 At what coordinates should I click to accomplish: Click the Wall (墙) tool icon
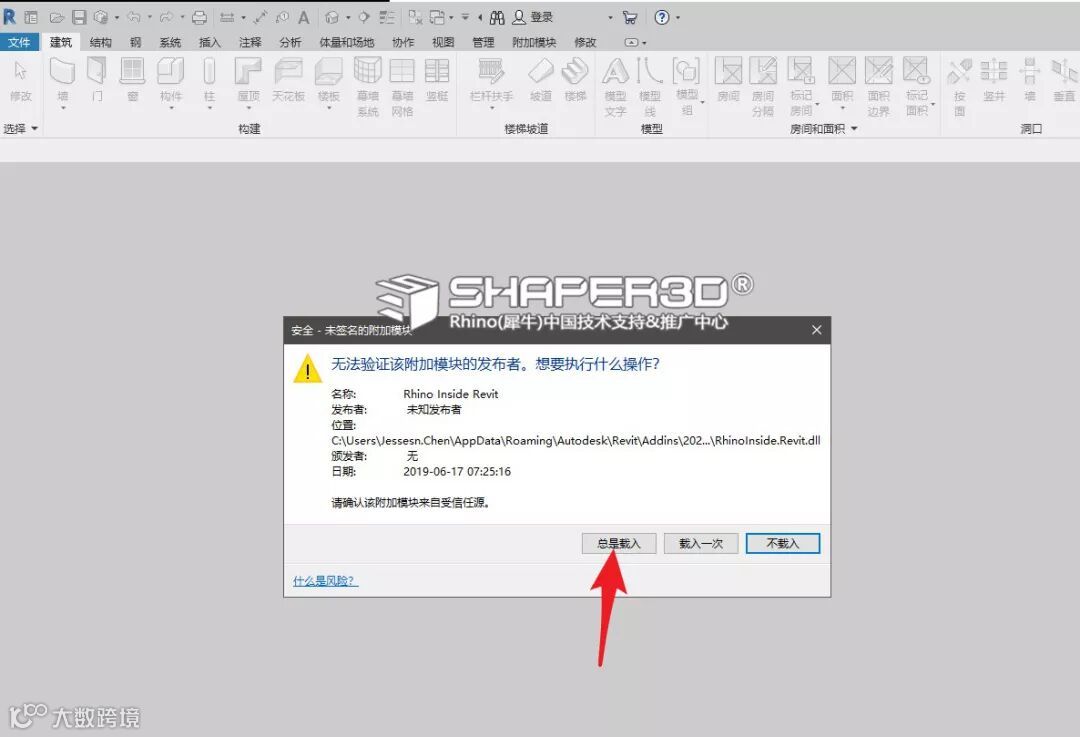tap(63, 72)
